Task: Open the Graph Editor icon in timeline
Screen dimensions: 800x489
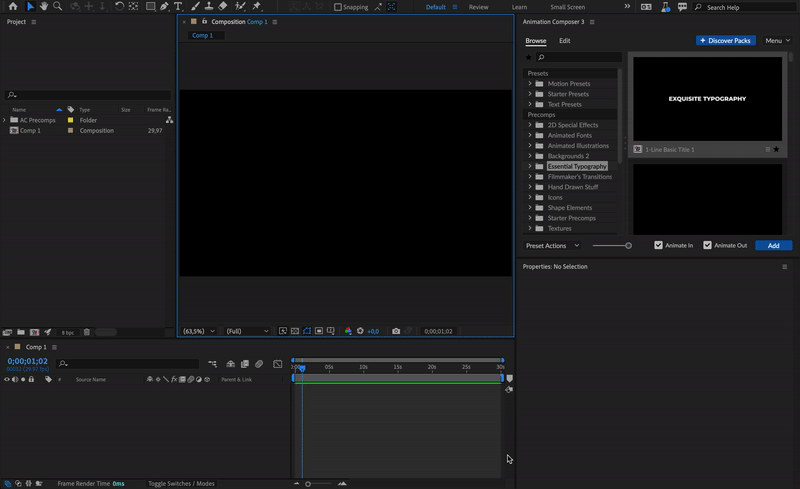Action: coord(278,364)
